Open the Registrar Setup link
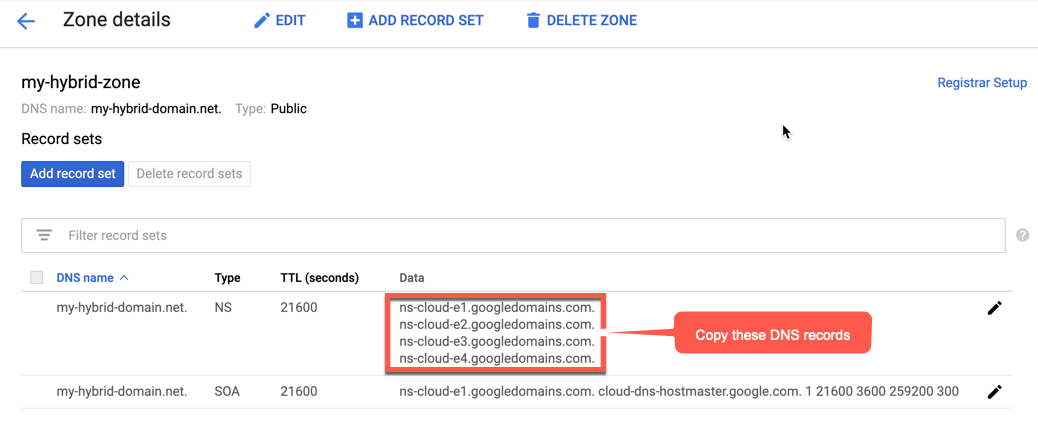The width and height of the screenshot is (1038, 430). (x=981, y=83)
